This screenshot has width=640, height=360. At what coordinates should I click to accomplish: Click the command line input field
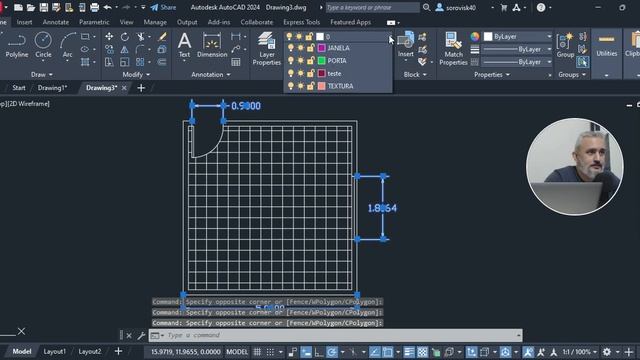click(336, 336)
